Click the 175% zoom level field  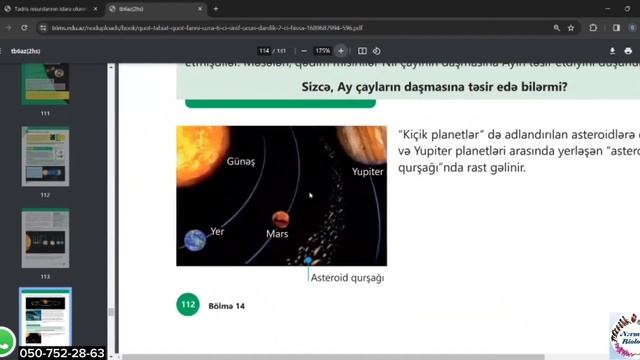click(322, 51)
